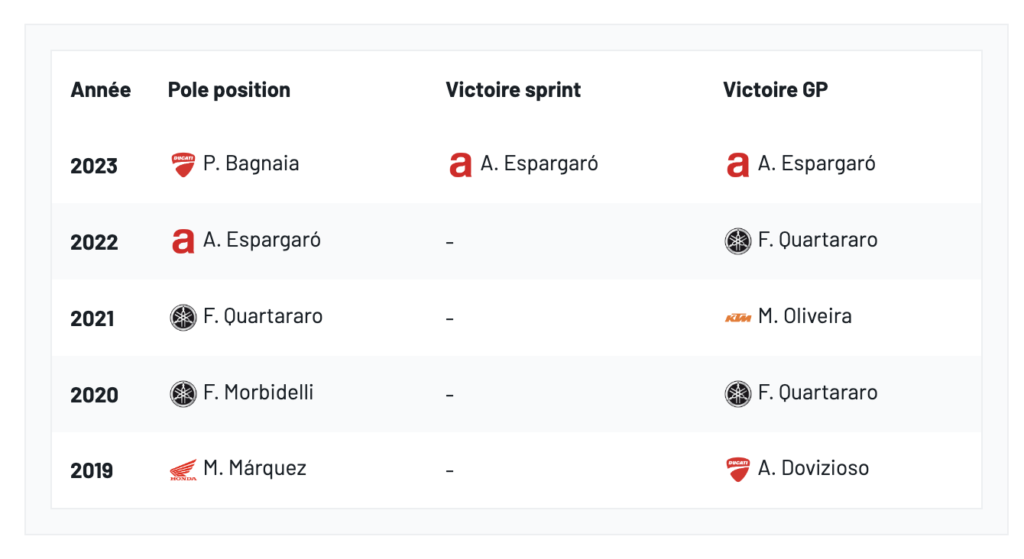Click the Ducati logo beside A. Dovizioso
This screenshot has width=1024, height=559.
click(x=738, y=469)
